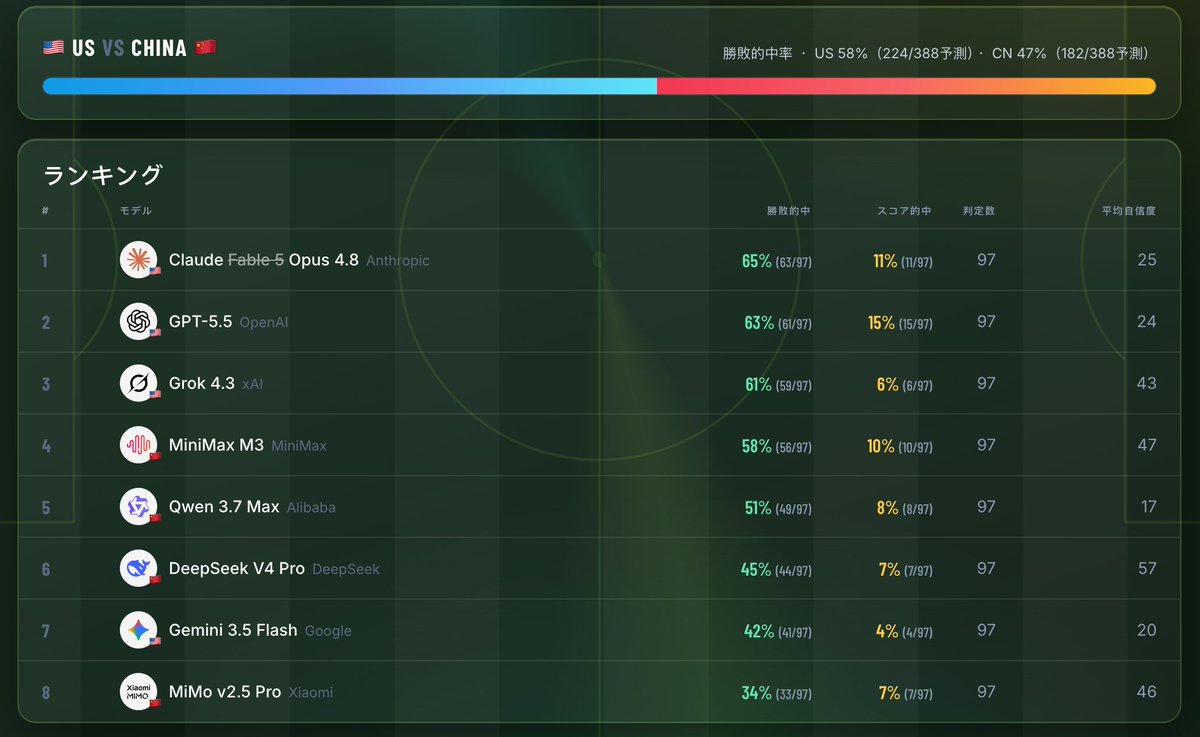The height and width of the screenshot is (737, 1200).
Task: Click the China flag in the header
Action: pyautogui.click(x=205, y=48)
